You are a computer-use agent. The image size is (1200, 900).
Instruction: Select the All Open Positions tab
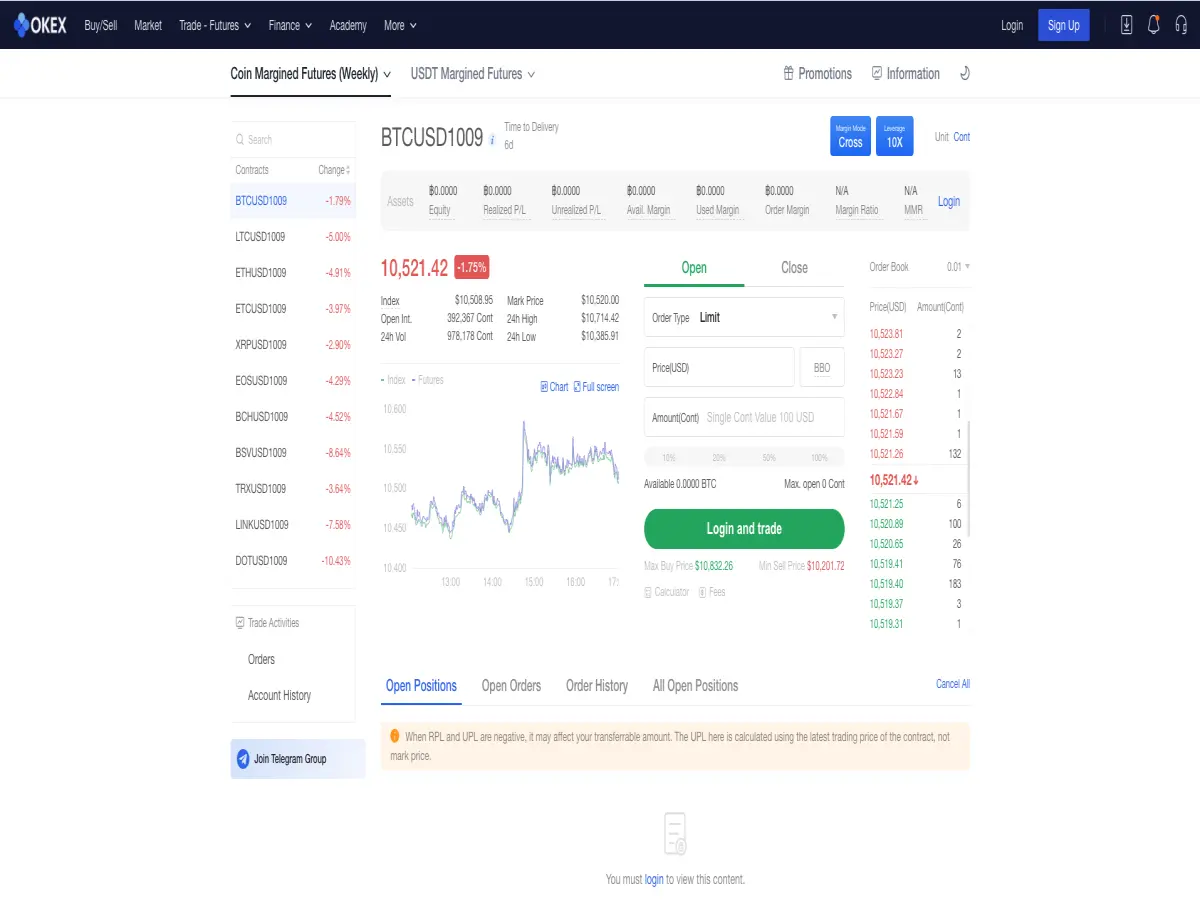695,686
